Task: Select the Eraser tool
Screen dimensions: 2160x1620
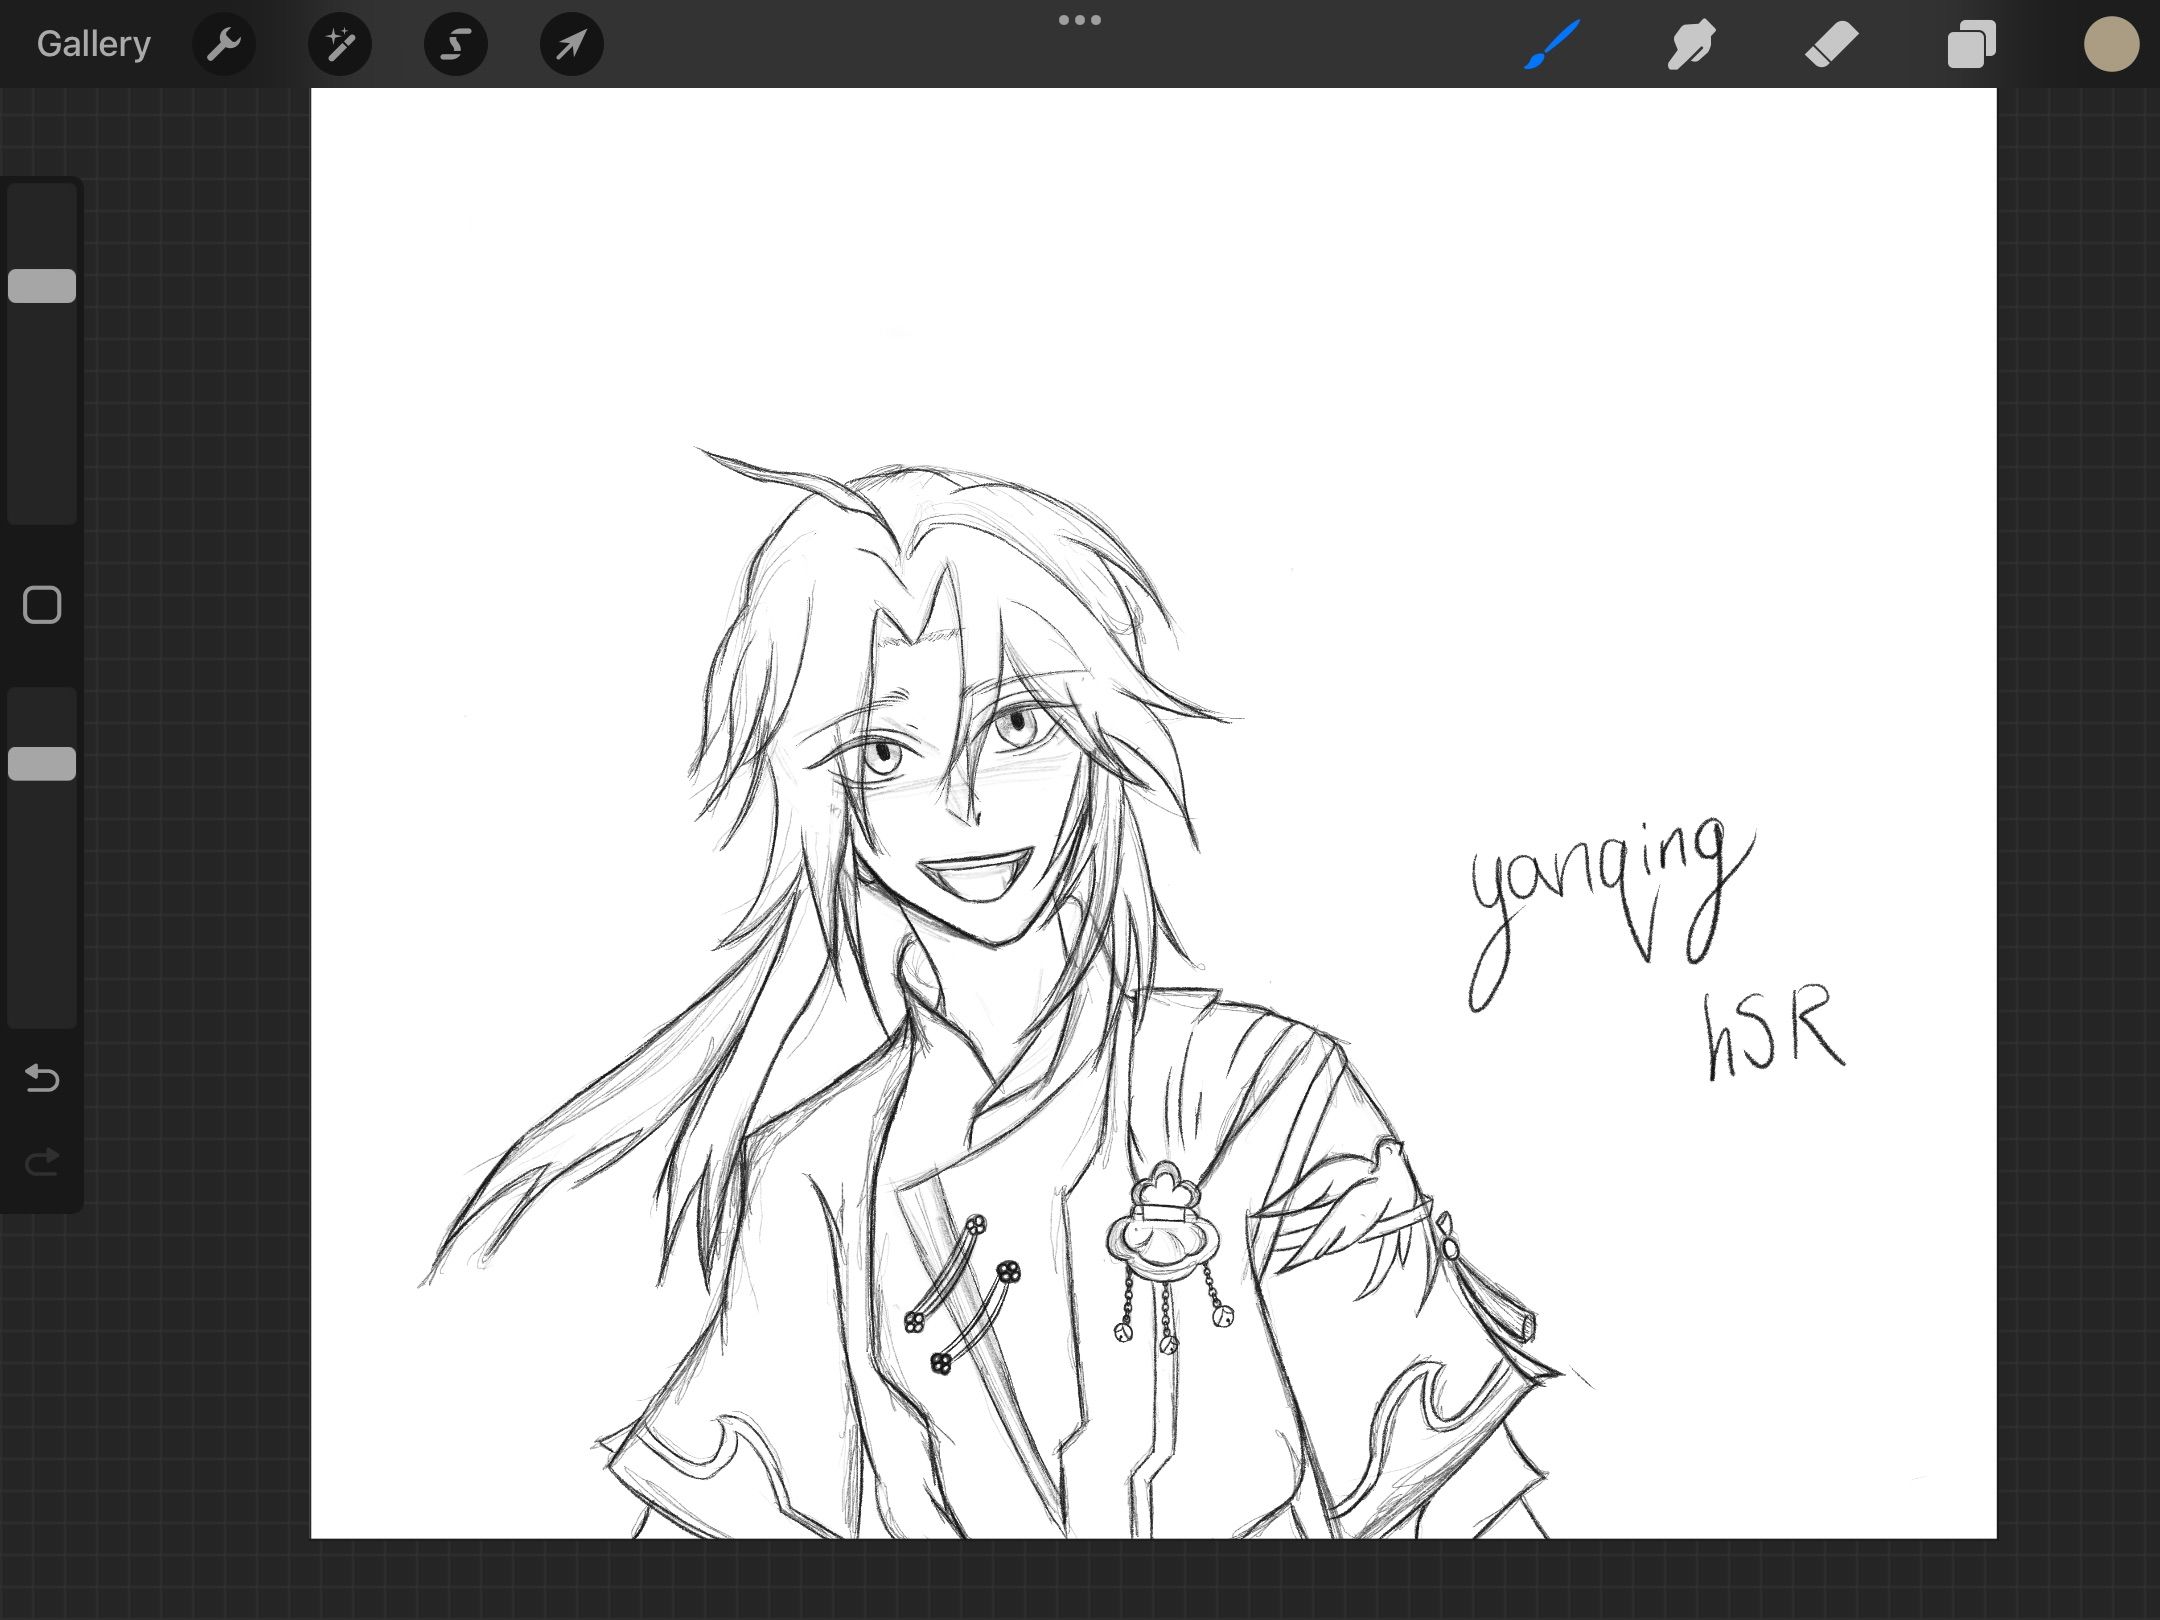Action: (x=1831, y=44)
